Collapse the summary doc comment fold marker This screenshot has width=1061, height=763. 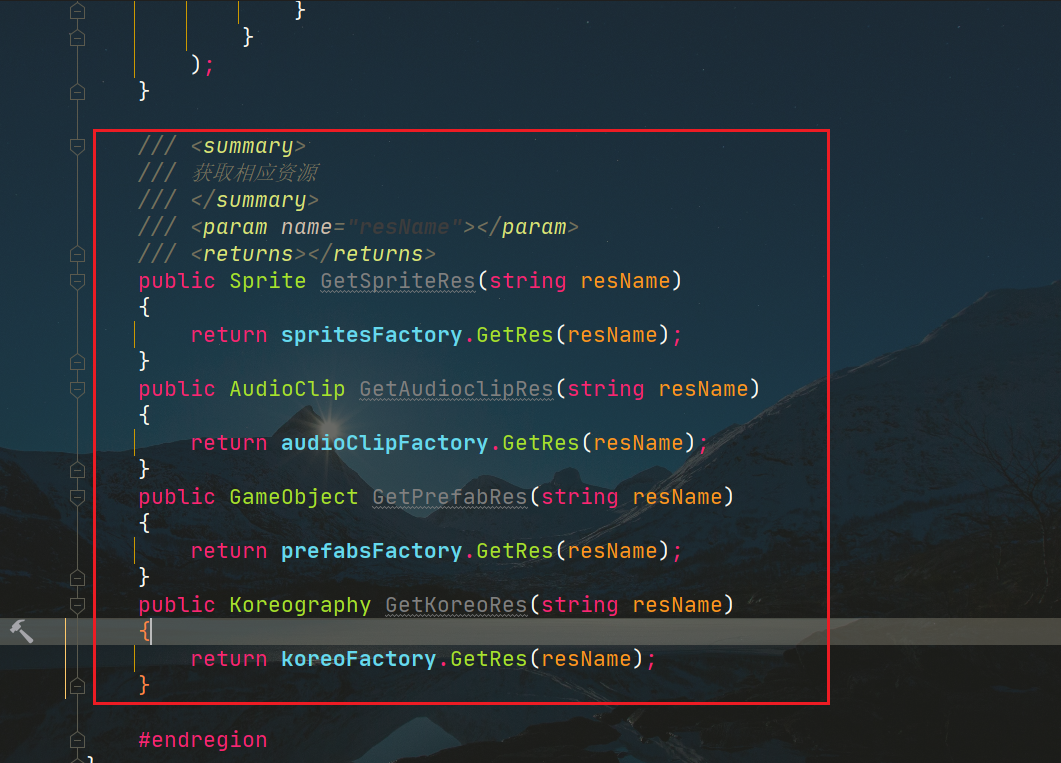click(77, 146)
